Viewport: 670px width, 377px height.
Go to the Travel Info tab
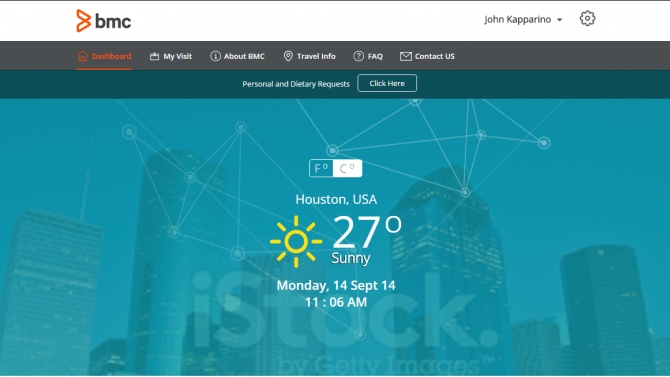[x=310, y=56]
